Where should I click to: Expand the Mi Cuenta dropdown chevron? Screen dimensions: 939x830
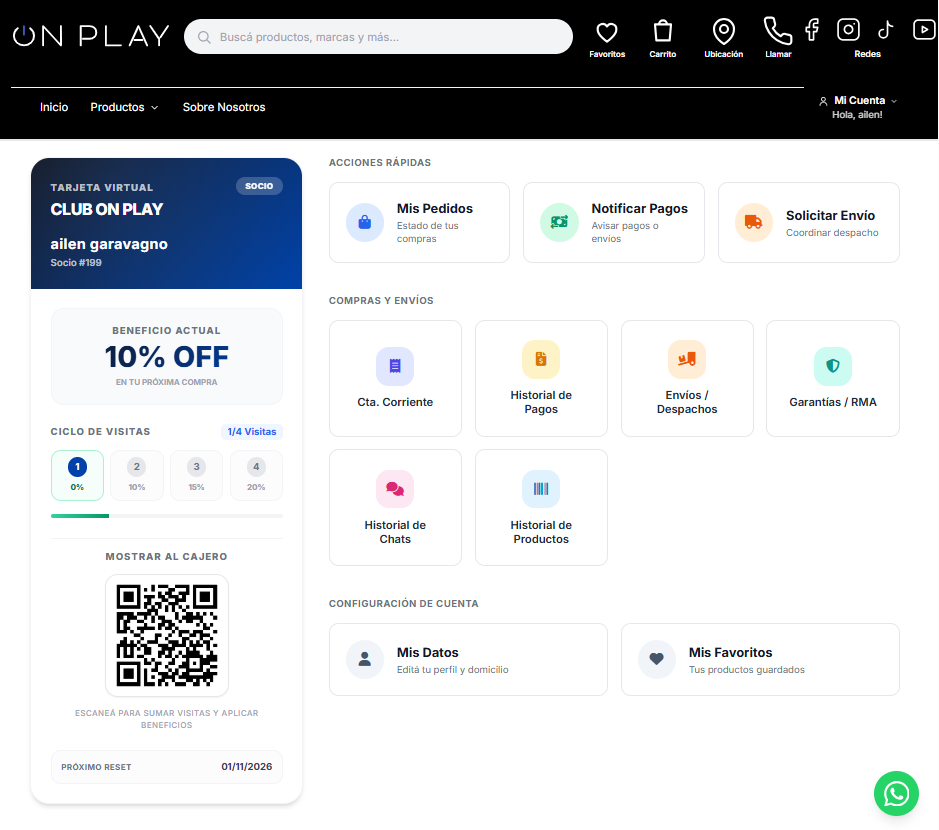click(894, 101)
